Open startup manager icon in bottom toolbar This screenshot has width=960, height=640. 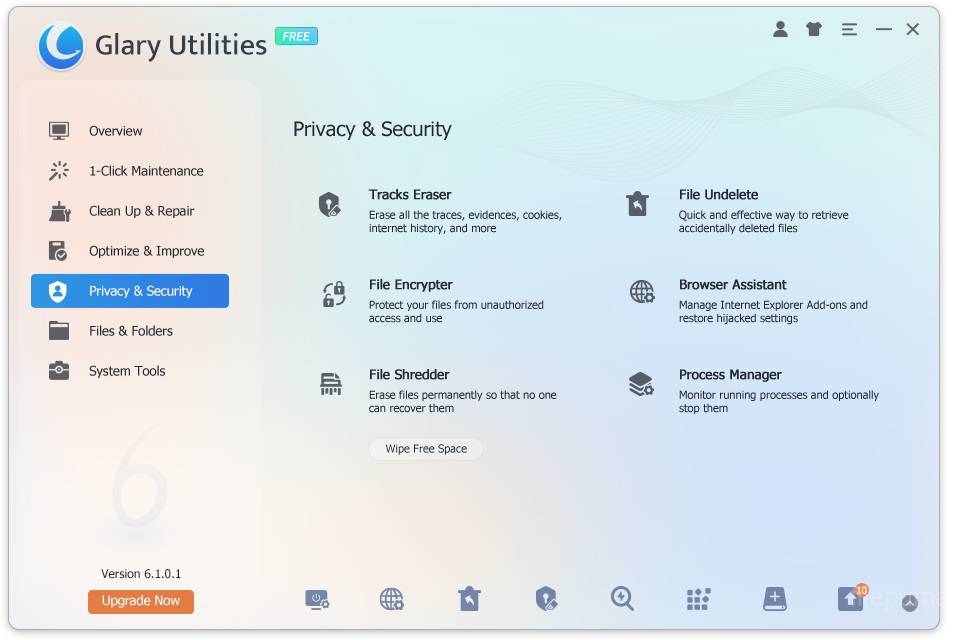point(317,599)
